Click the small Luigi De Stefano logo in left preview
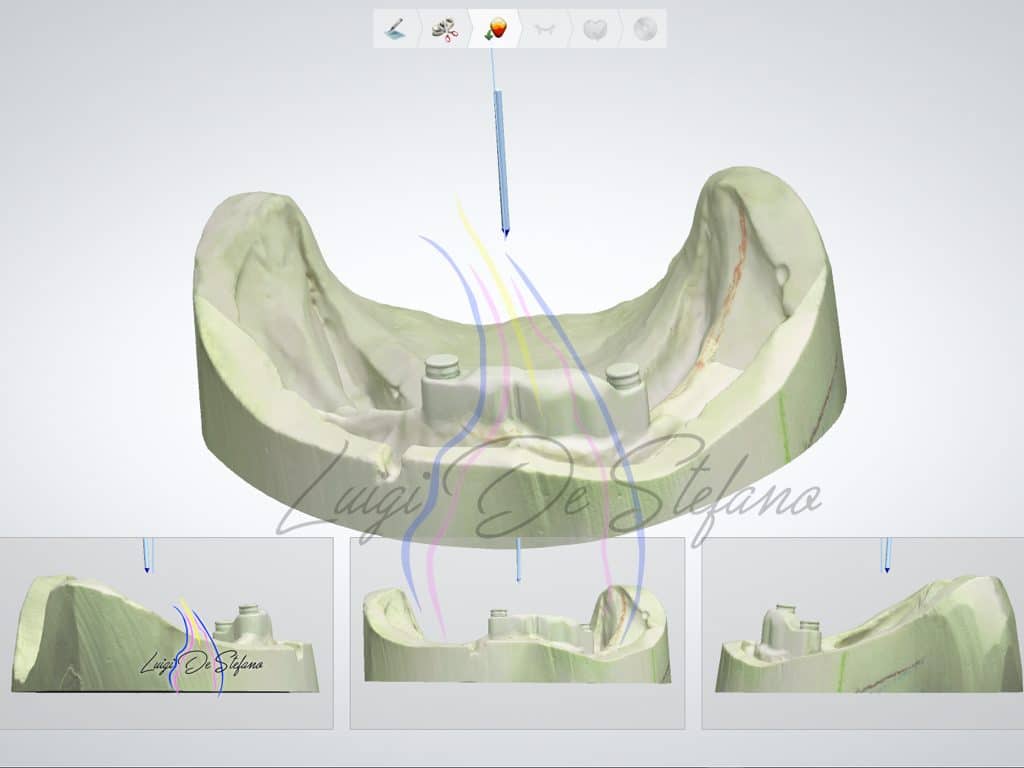1024x768 pixels. (200, 663)
